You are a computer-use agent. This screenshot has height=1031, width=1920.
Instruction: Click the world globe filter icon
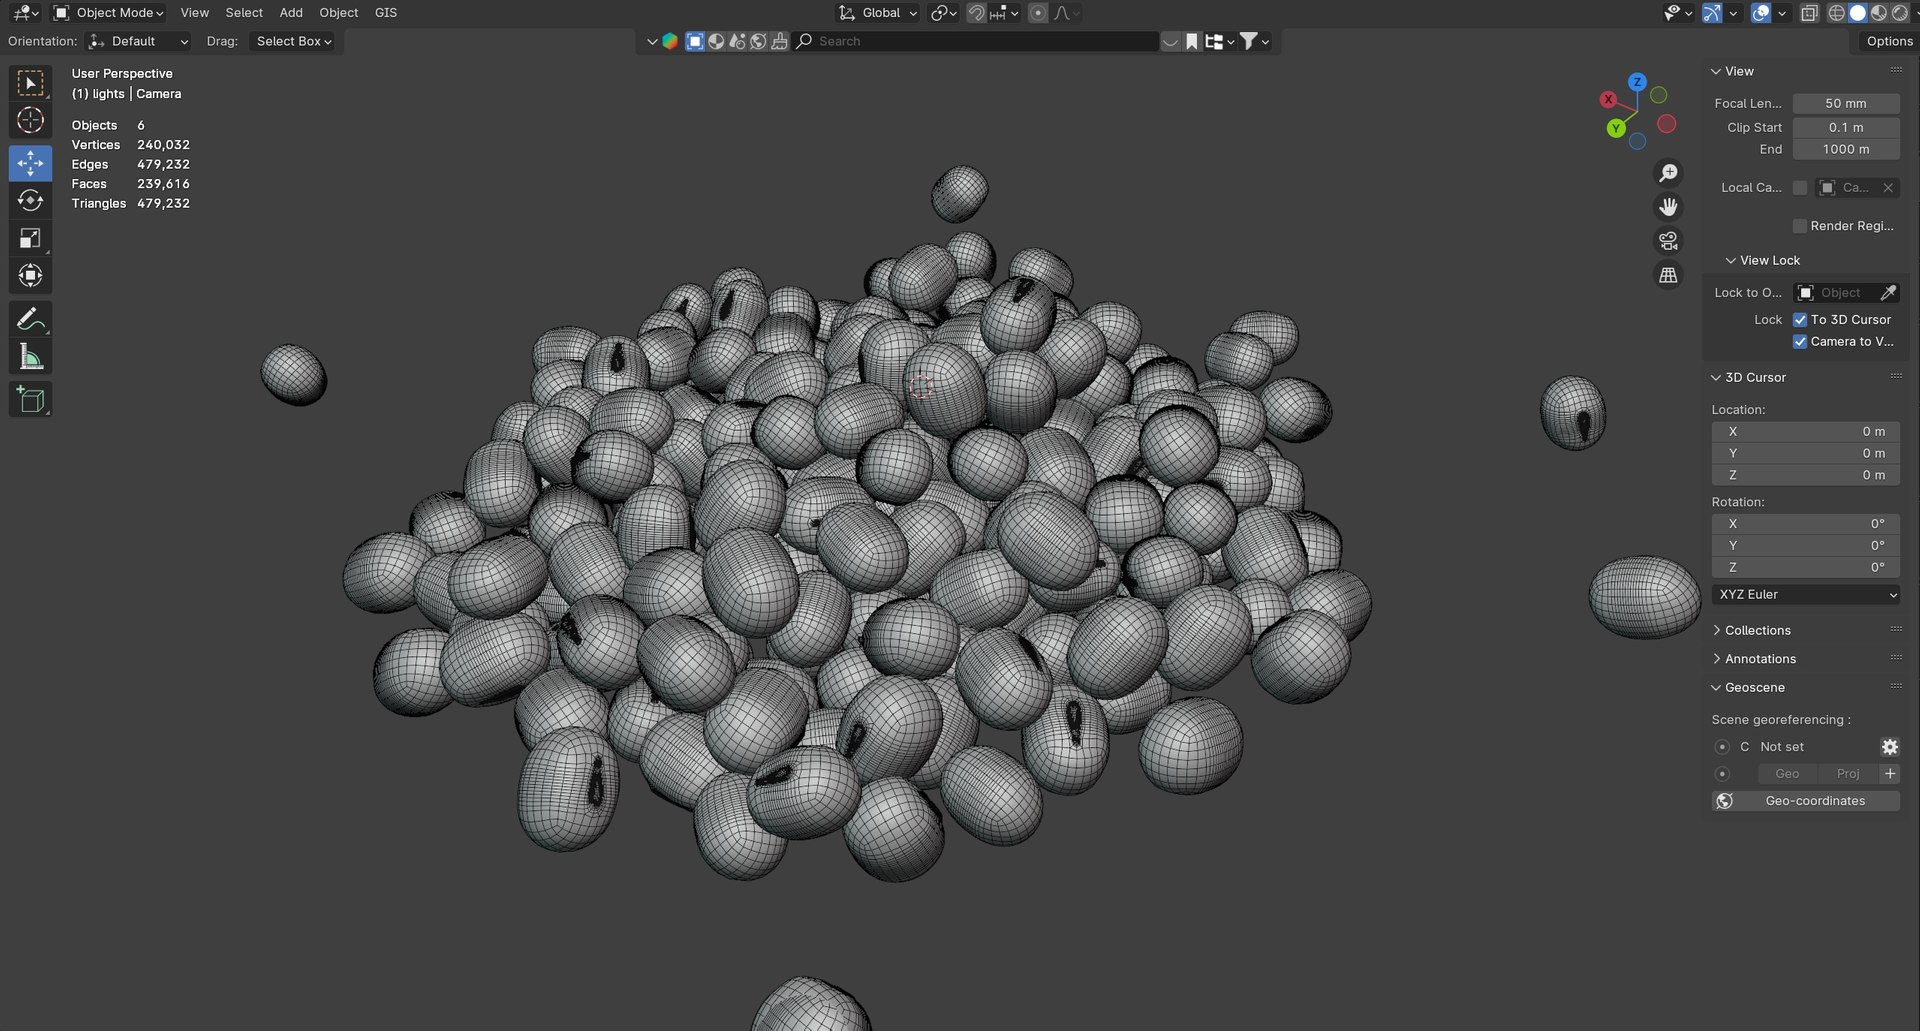758,41
